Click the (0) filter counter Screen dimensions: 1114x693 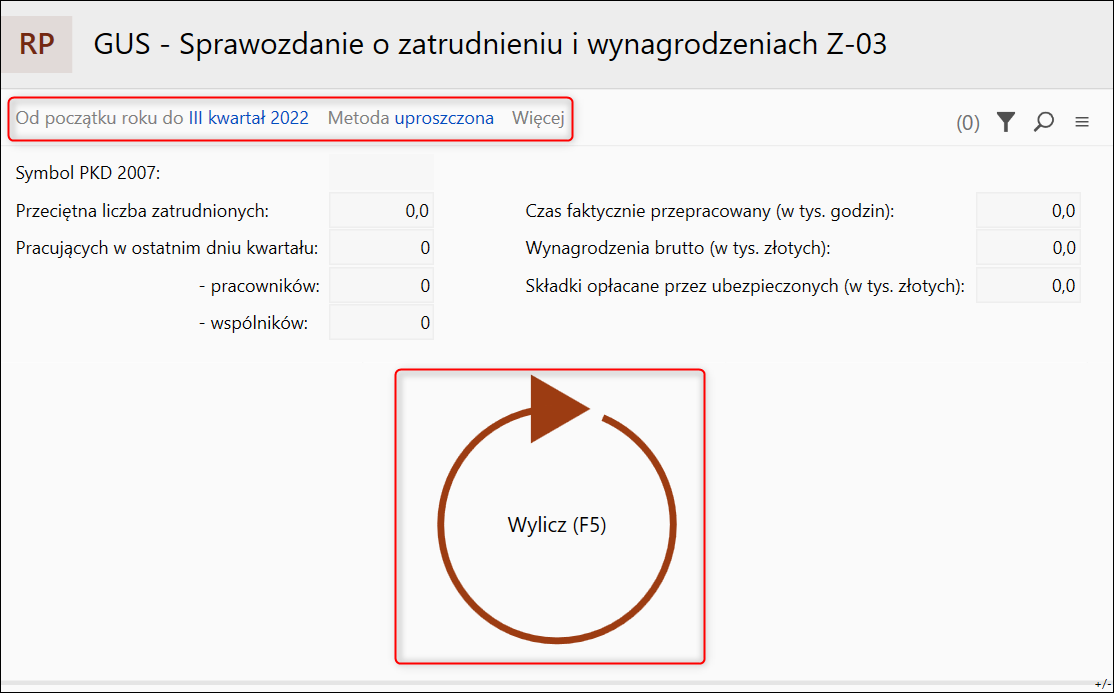point(968,123)
